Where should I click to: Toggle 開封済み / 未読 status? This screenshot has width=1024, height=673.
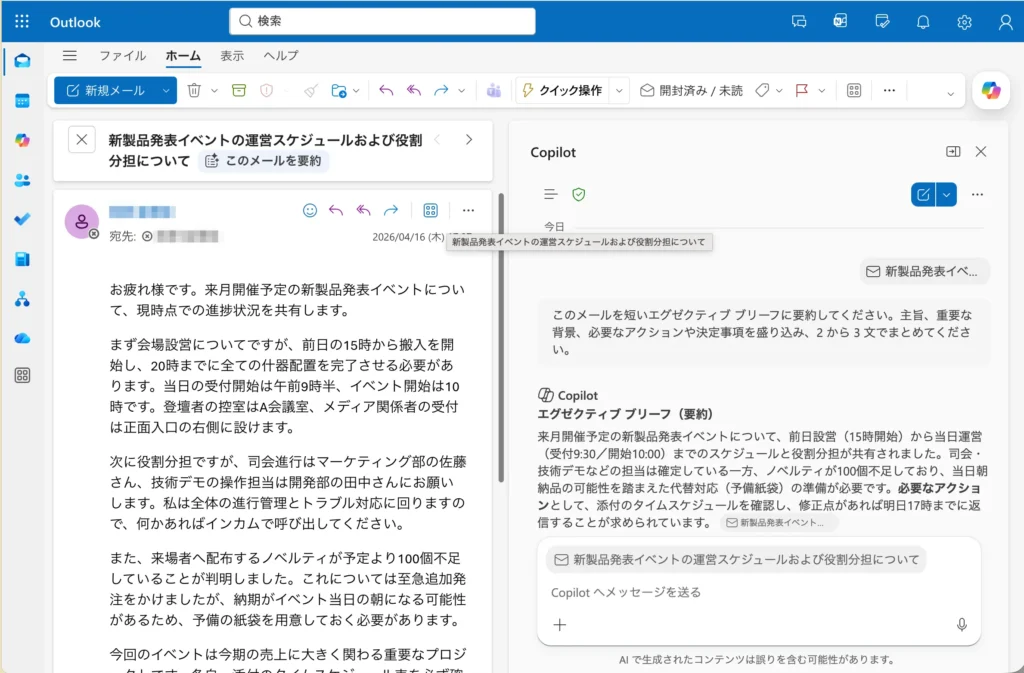click(692, 90)
